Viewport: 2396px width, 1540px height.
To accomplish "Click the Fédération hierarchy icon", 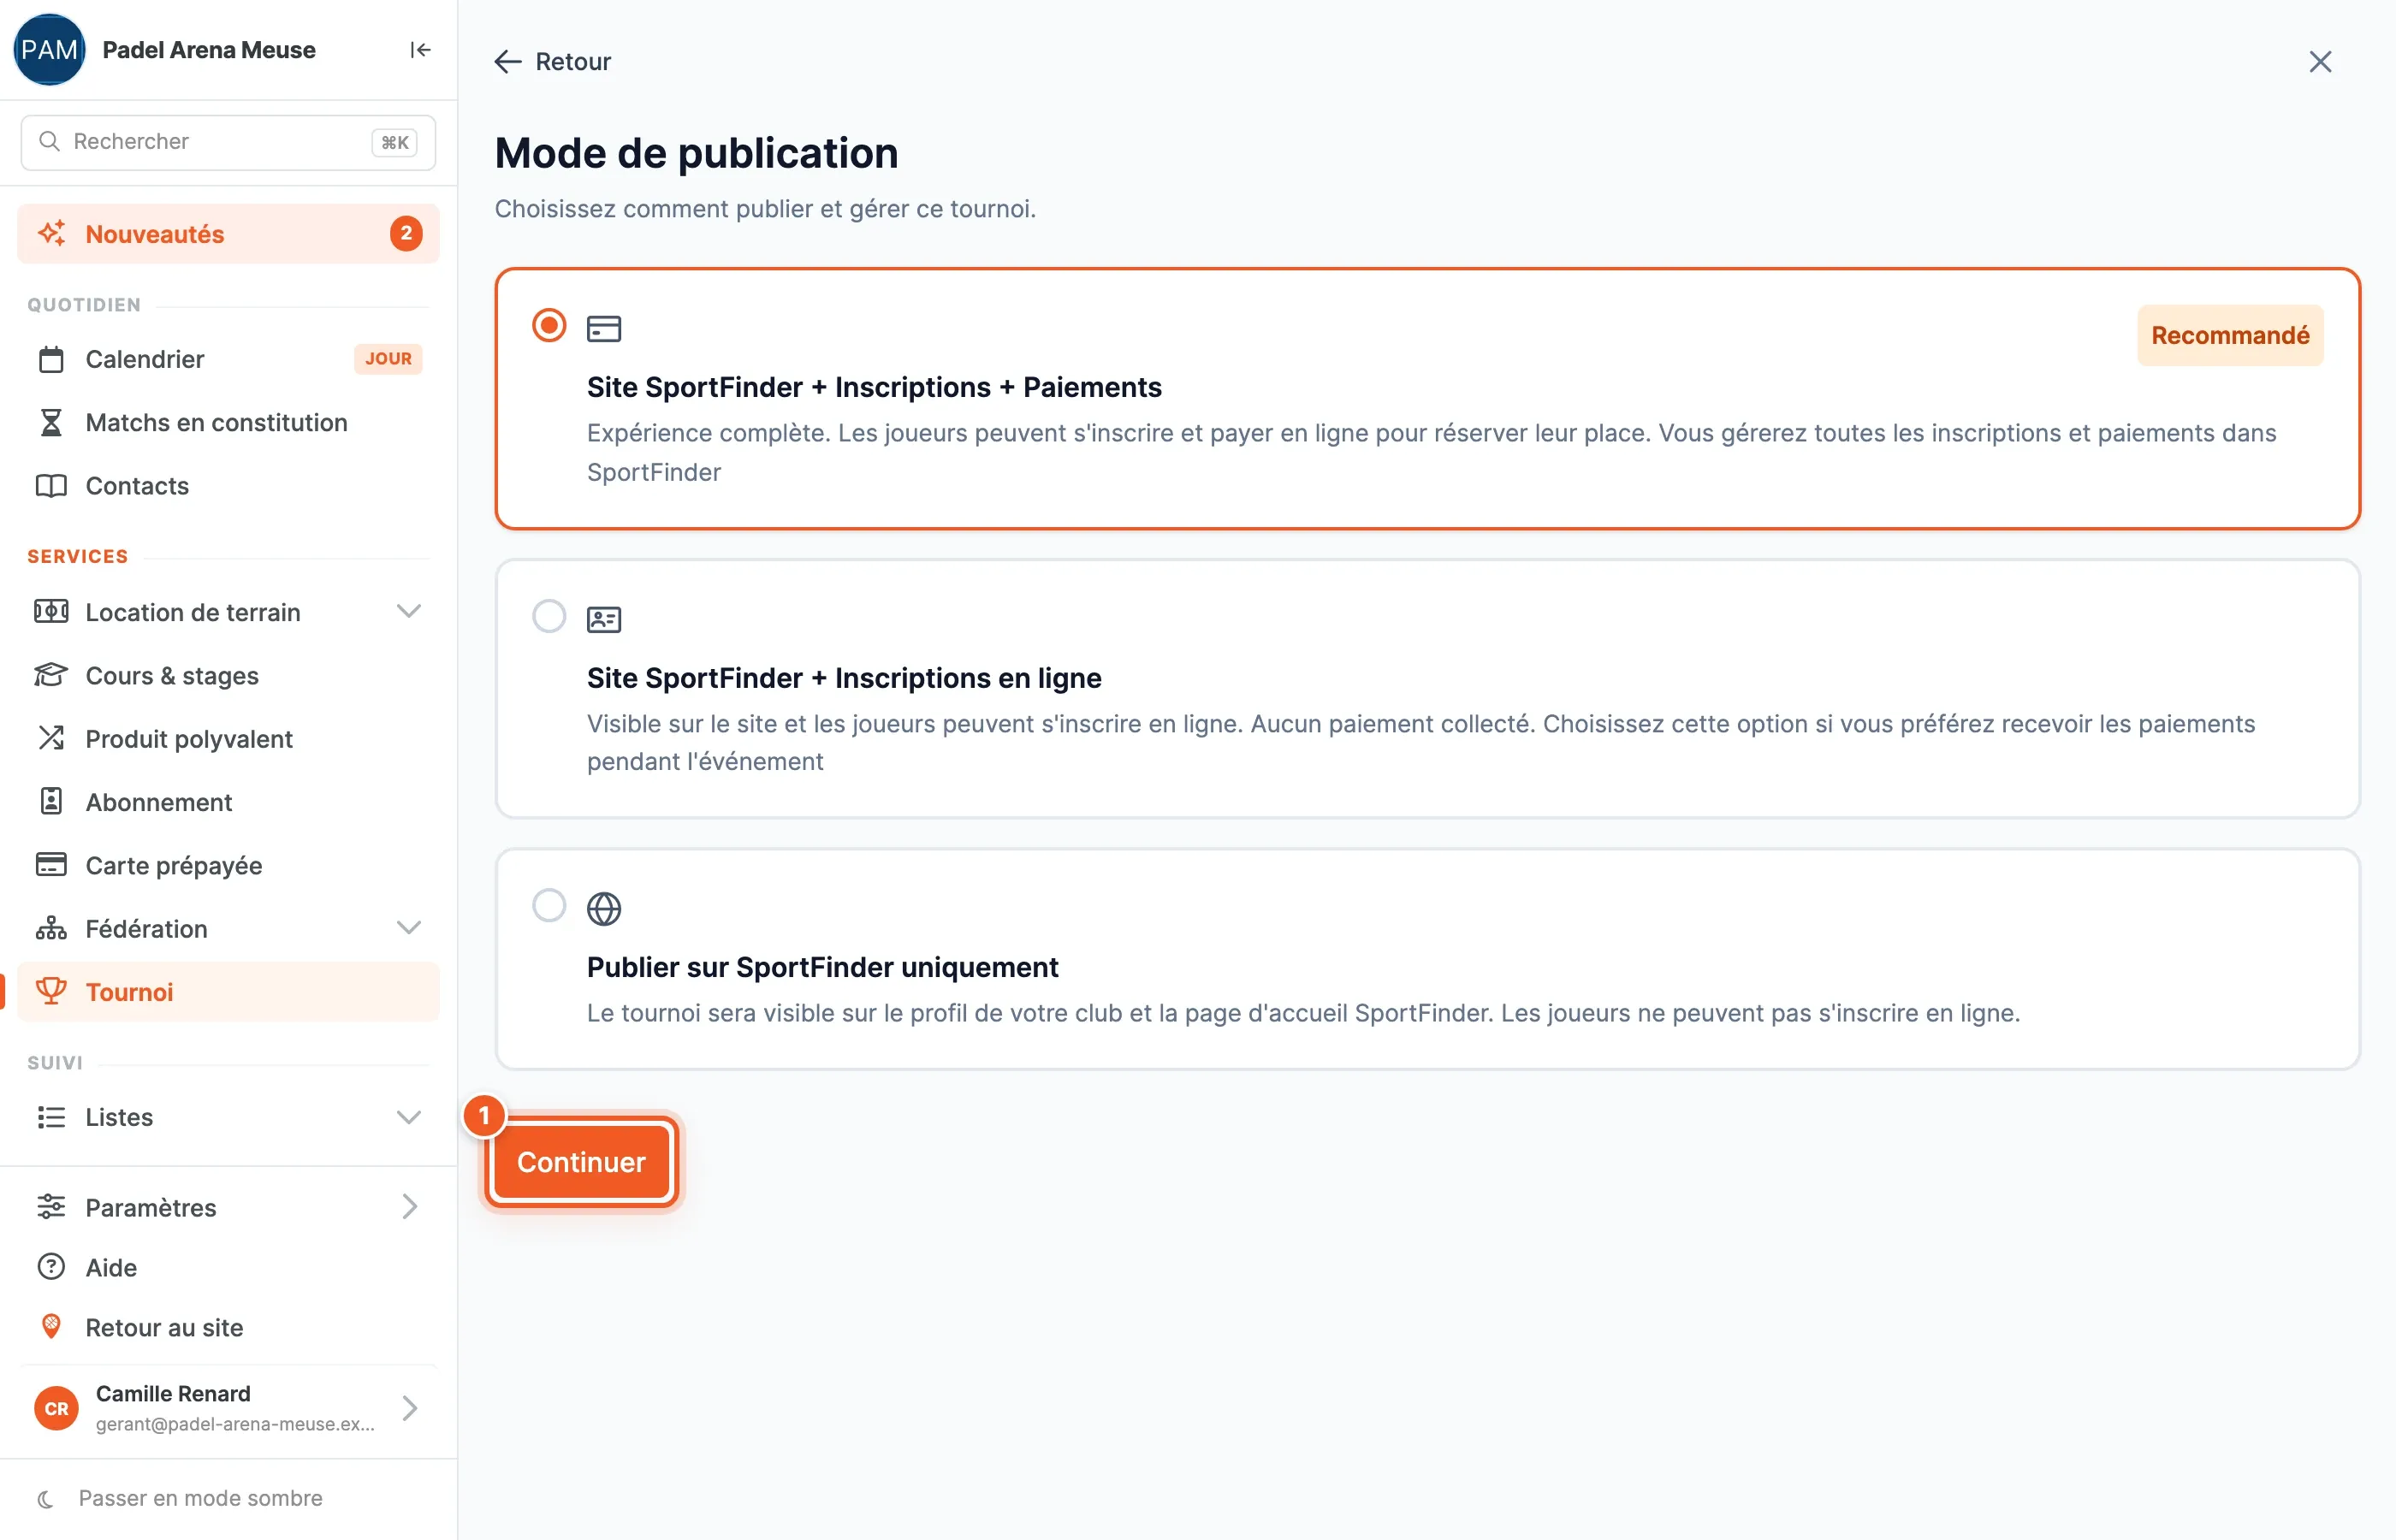I will click(51, 928).
